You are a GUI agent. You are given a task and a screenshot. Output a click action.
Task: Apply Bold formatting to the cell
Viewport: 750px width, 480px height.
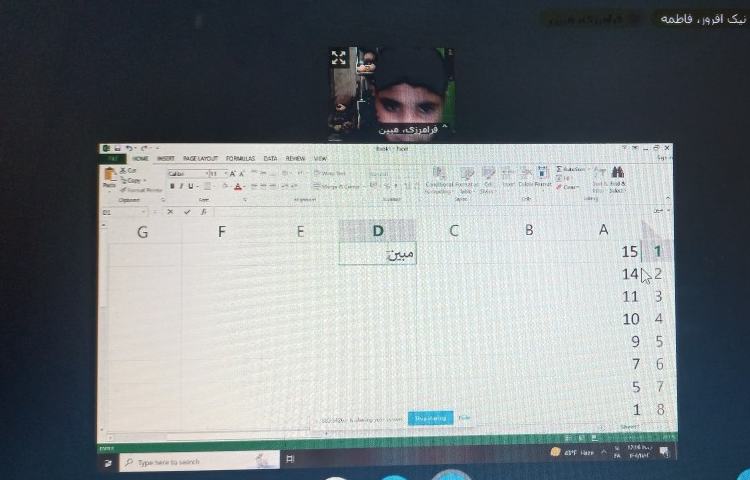[172, 186]
